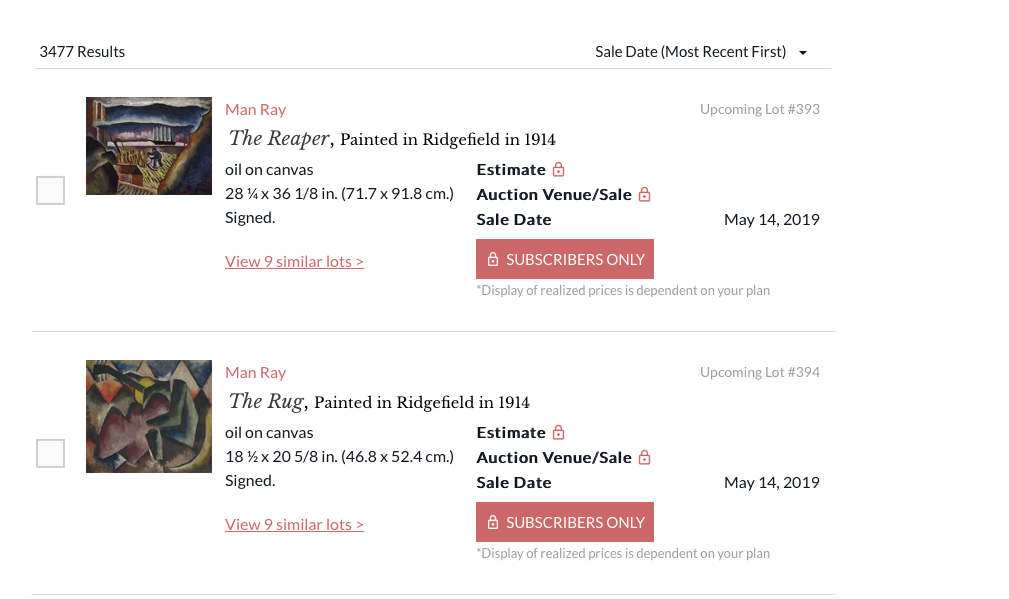Click the lock icon inside The Rug Subscribers Only button
The height and width of the screenshot is (599, 1009).
[x=493, y=522]
